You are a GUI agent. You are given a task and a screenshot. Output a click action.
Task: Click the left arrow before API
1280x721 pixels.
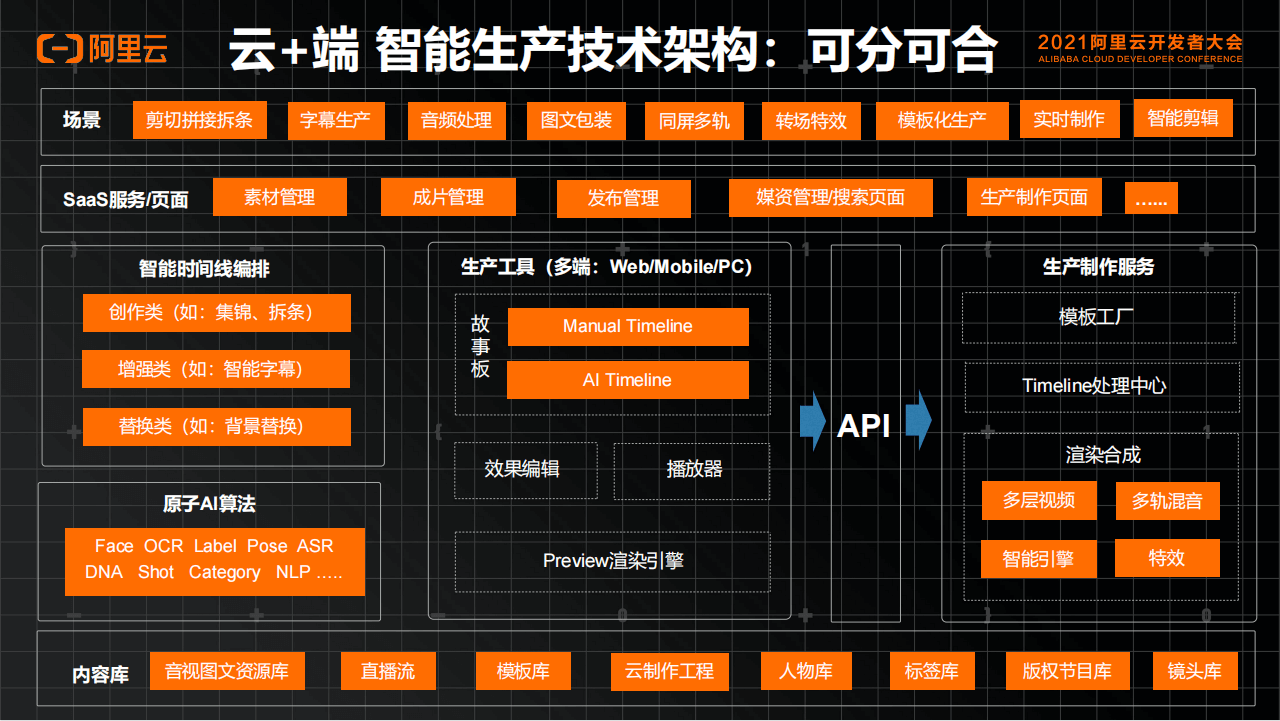(814, 421)
